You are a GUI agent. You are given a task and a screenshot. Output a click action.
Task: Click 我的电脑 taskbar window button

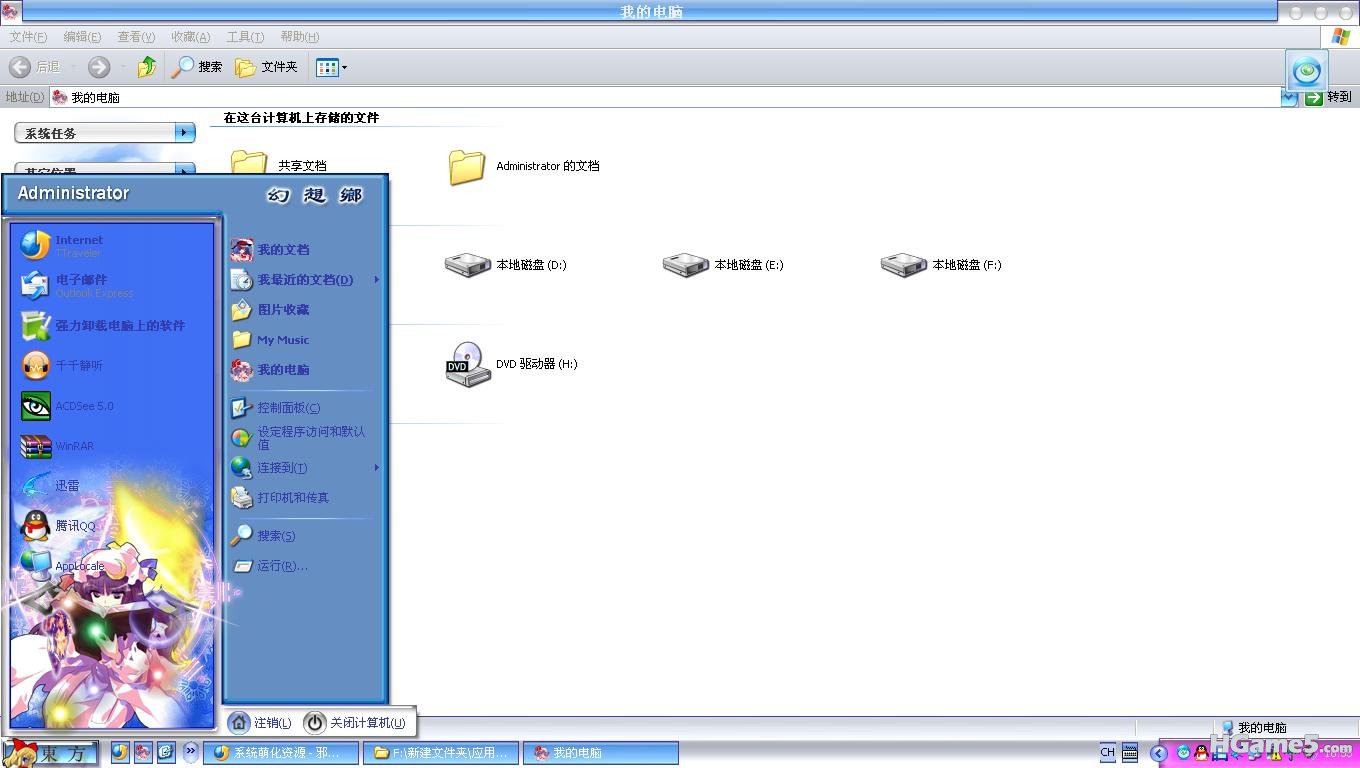[601, 753]
